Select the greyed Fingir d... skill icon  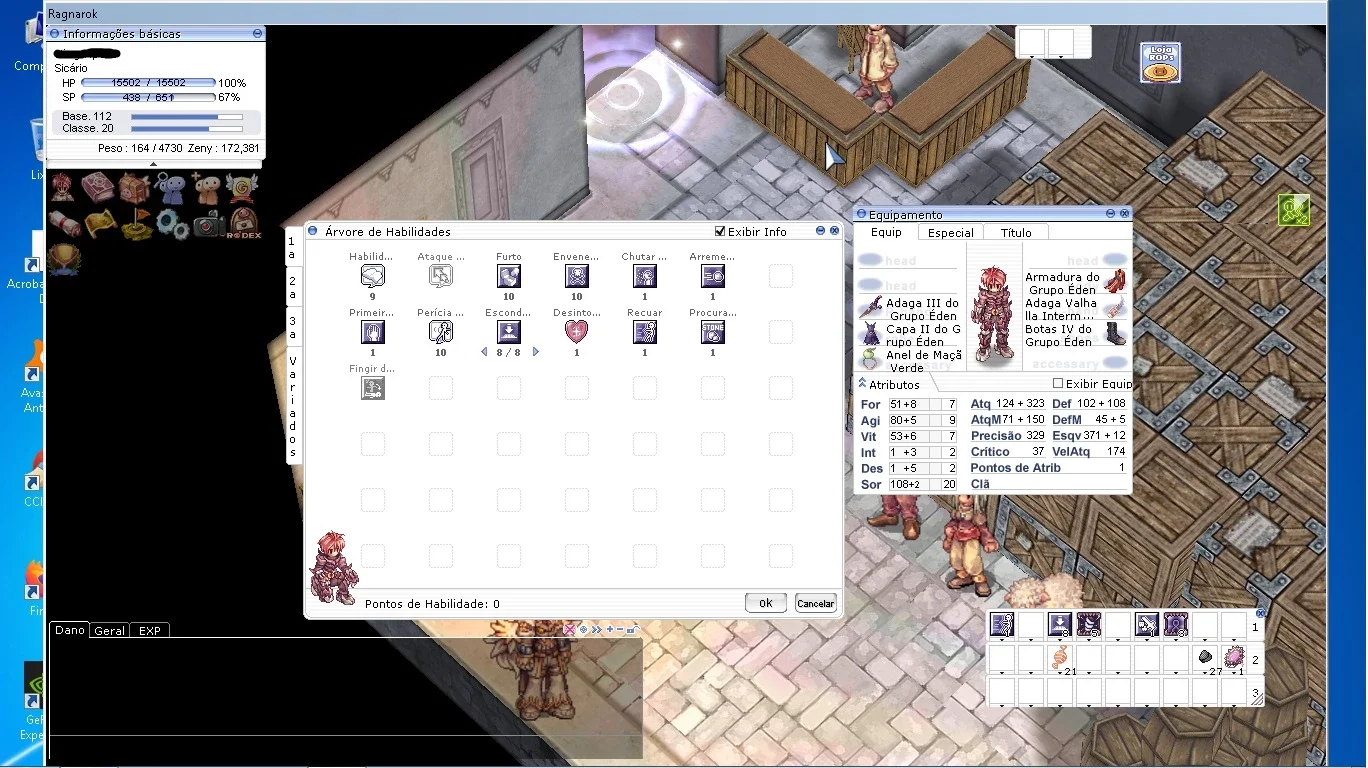click(x=373, y=388)
